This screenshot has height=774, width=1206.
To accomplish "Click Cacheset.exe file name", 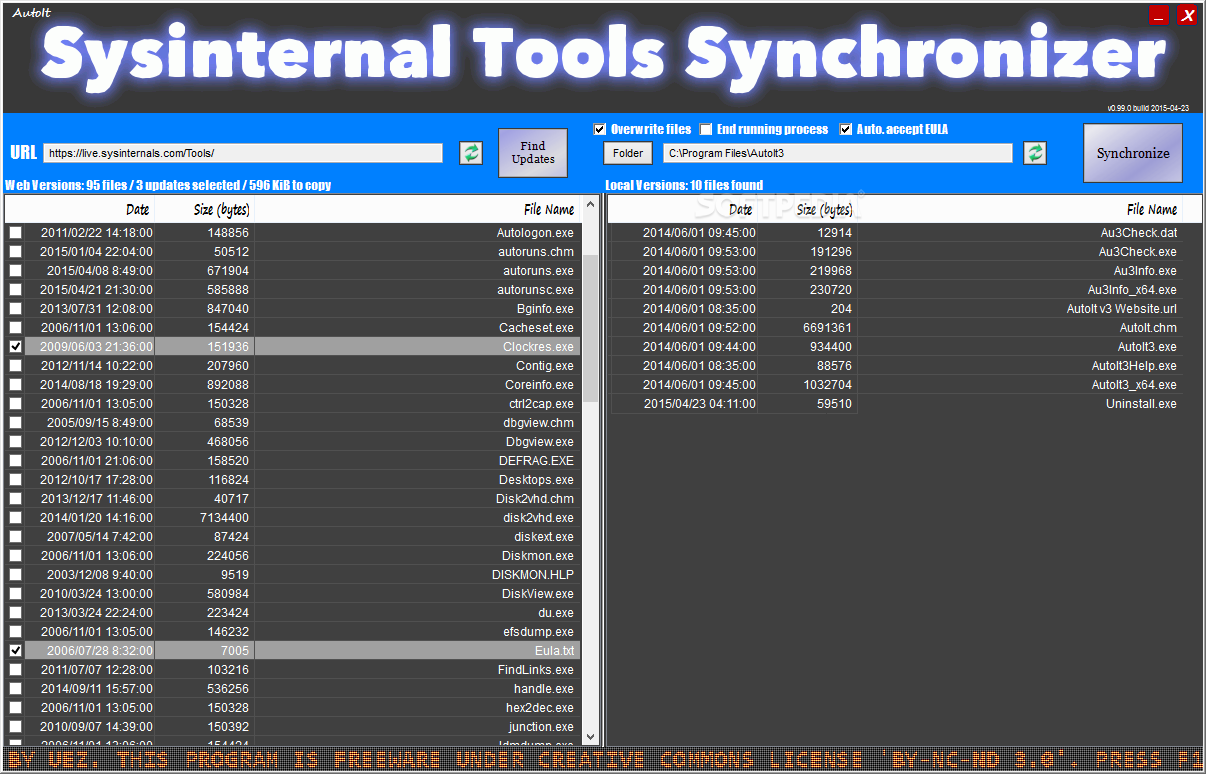I will 536,327.
